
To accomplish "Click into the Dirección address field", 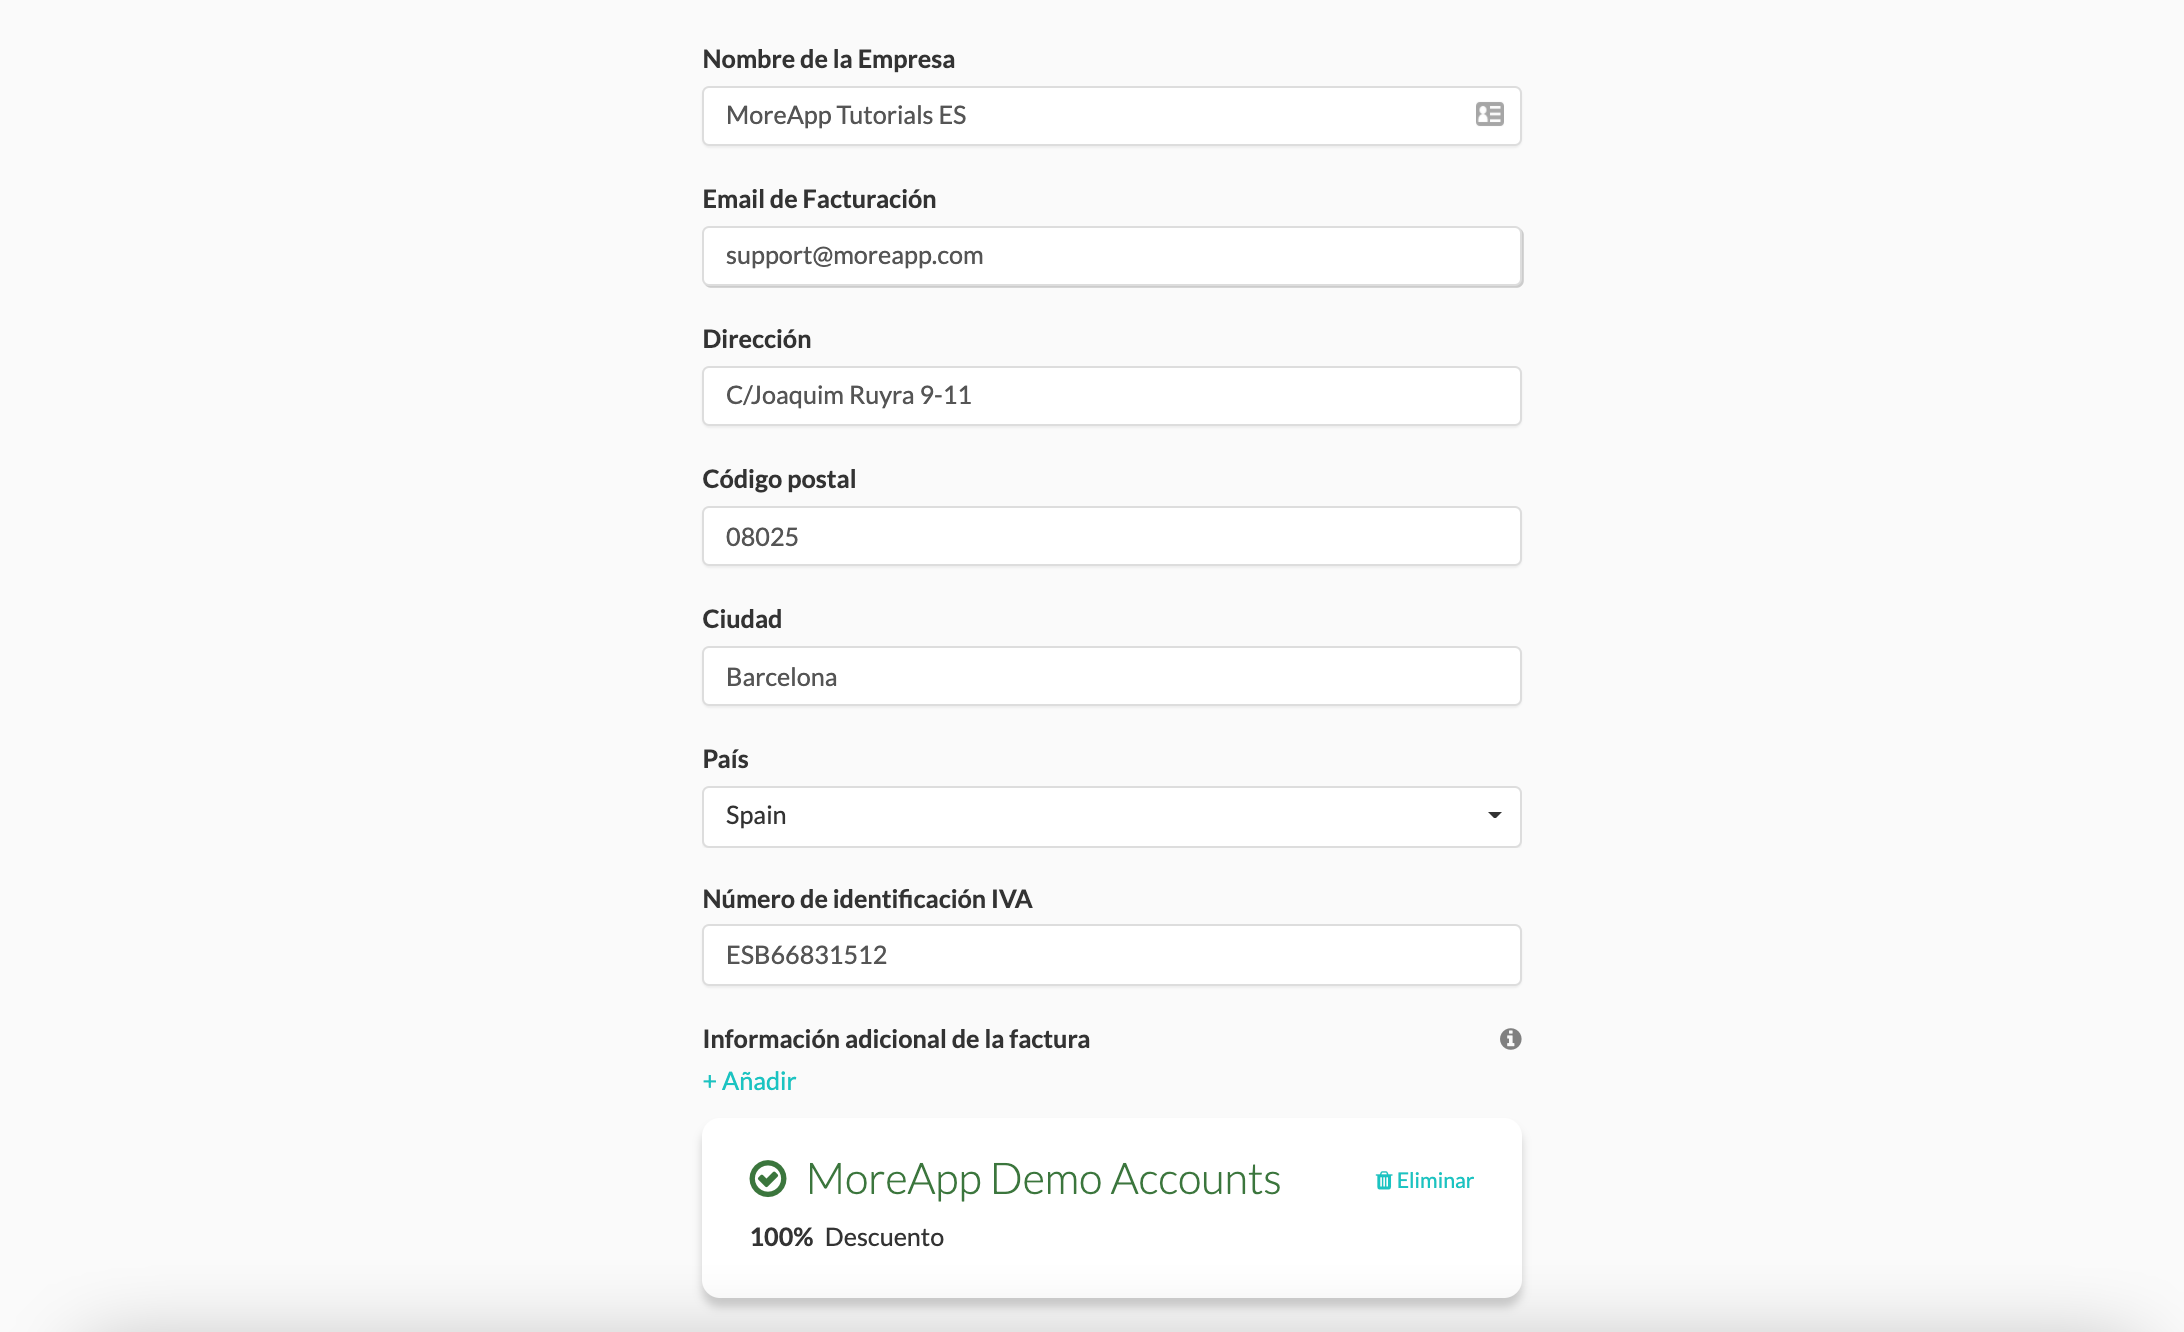I will 1111,396.
